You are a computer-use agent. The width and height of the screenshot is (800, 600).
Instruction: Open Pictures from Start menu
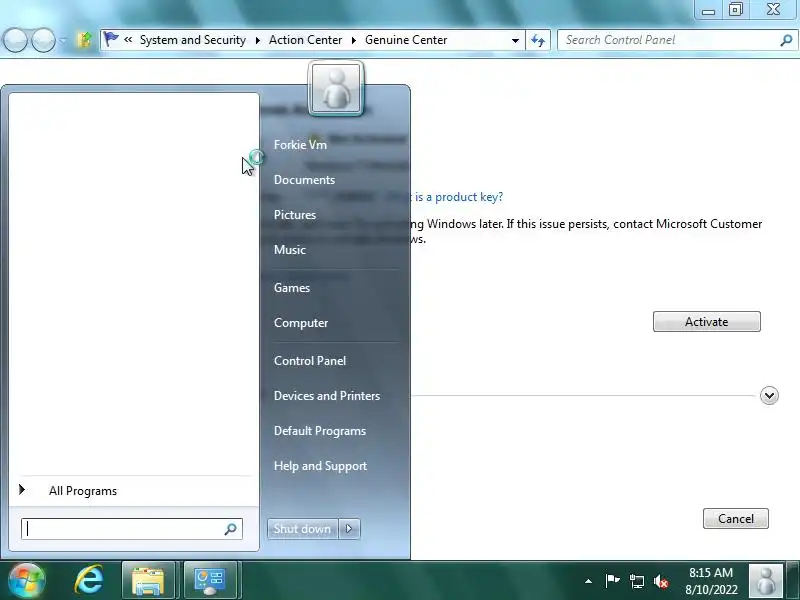pos(295,215)
